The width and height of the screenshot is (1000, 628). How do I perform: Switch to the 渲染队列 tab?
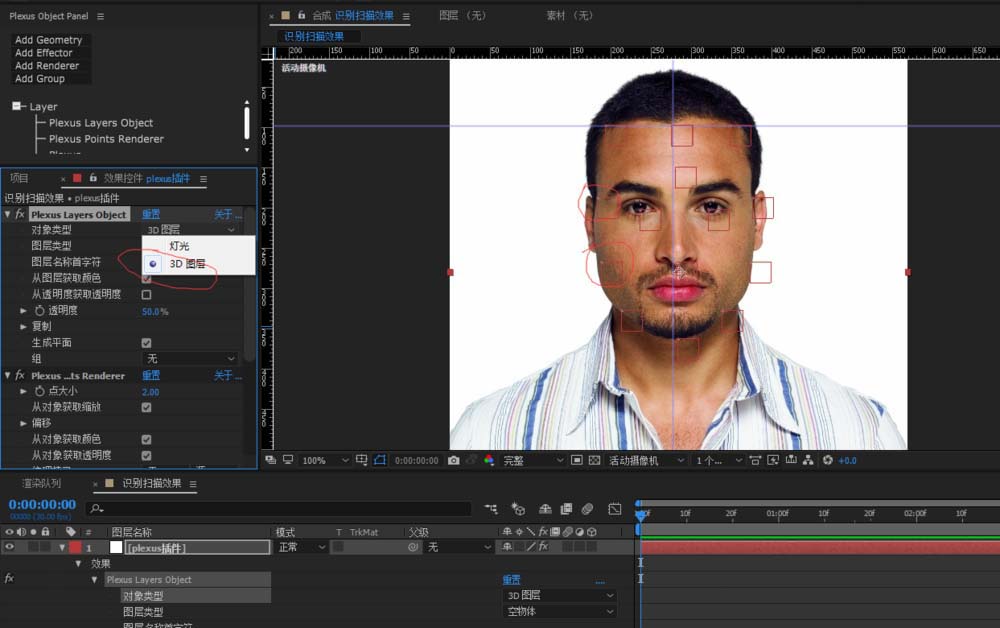[42, 484]
